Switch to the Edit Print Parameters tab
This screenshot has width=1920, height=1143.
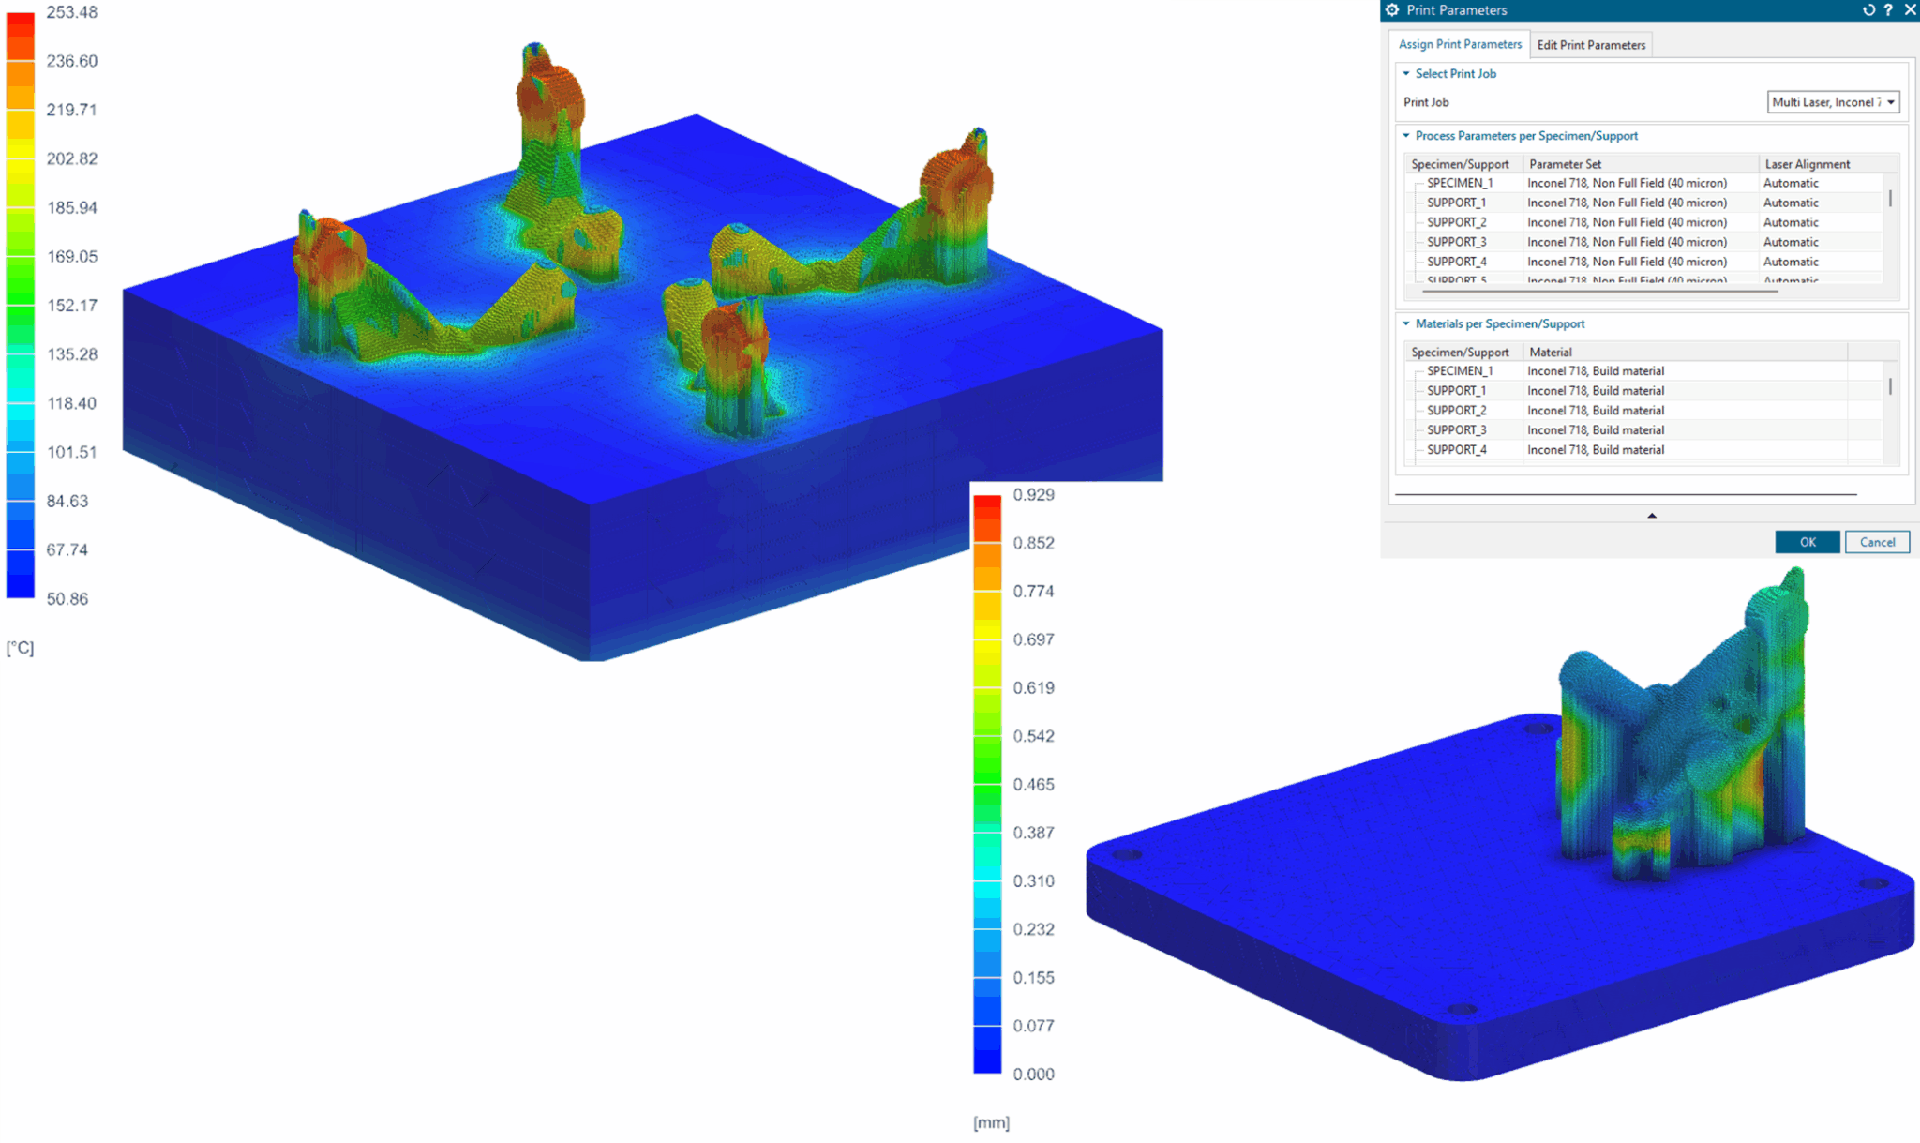[x=1590, y=44]
